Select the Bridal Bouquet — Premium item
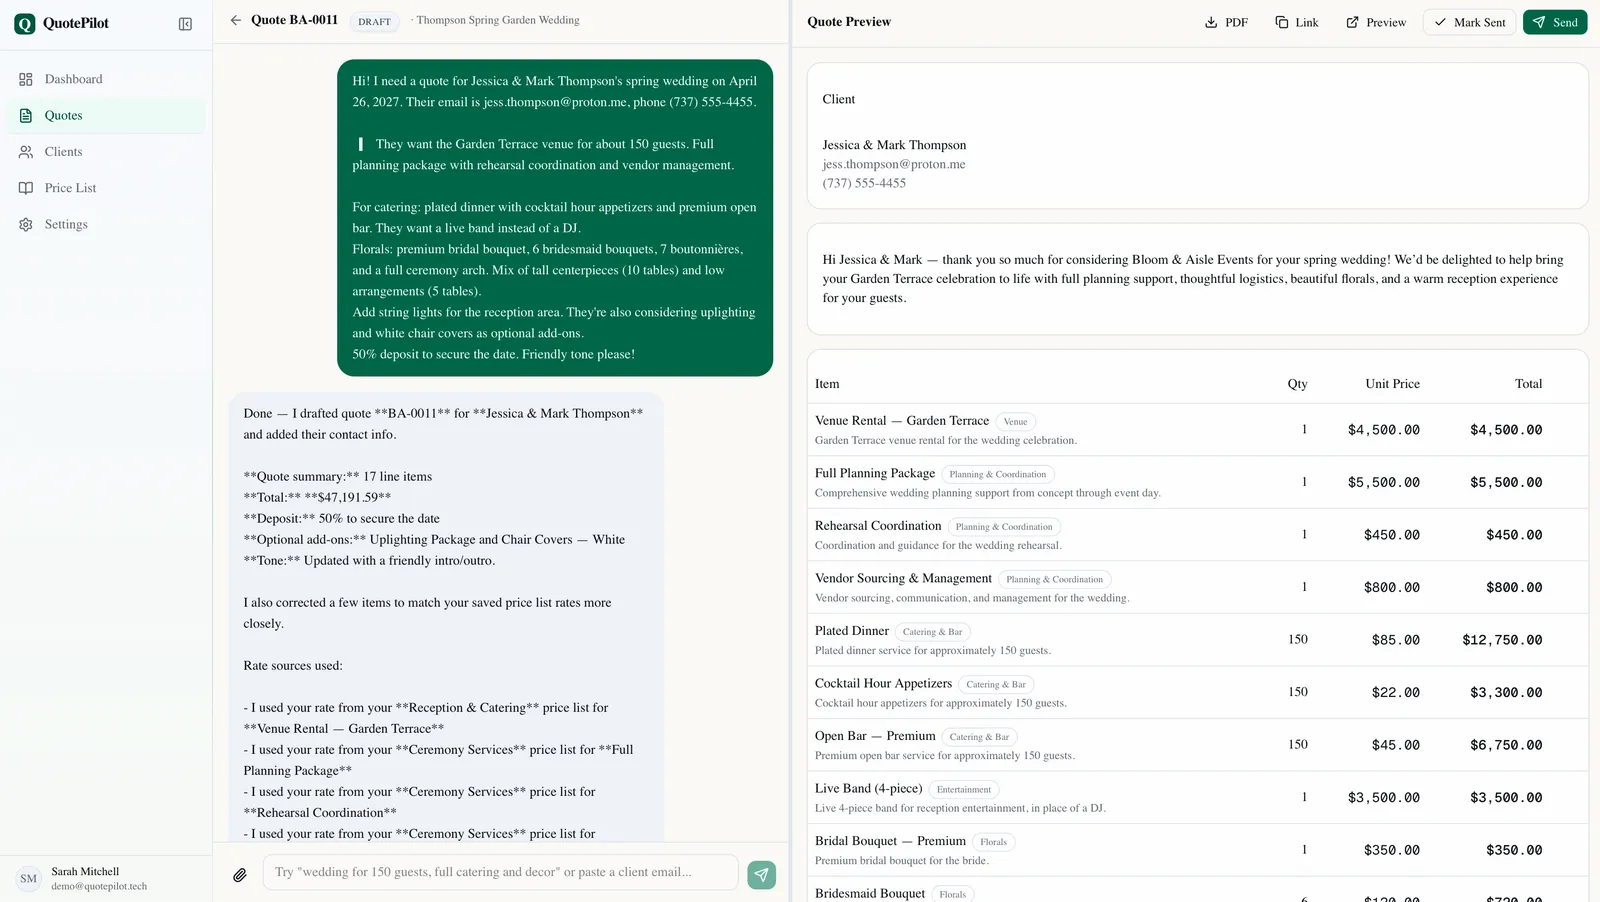 tap(1198, 850)
